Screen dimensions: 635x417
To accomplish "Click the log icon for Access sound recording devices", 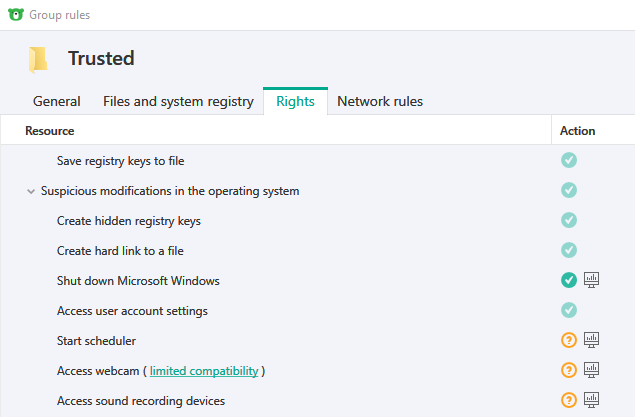I will [591, 400].
